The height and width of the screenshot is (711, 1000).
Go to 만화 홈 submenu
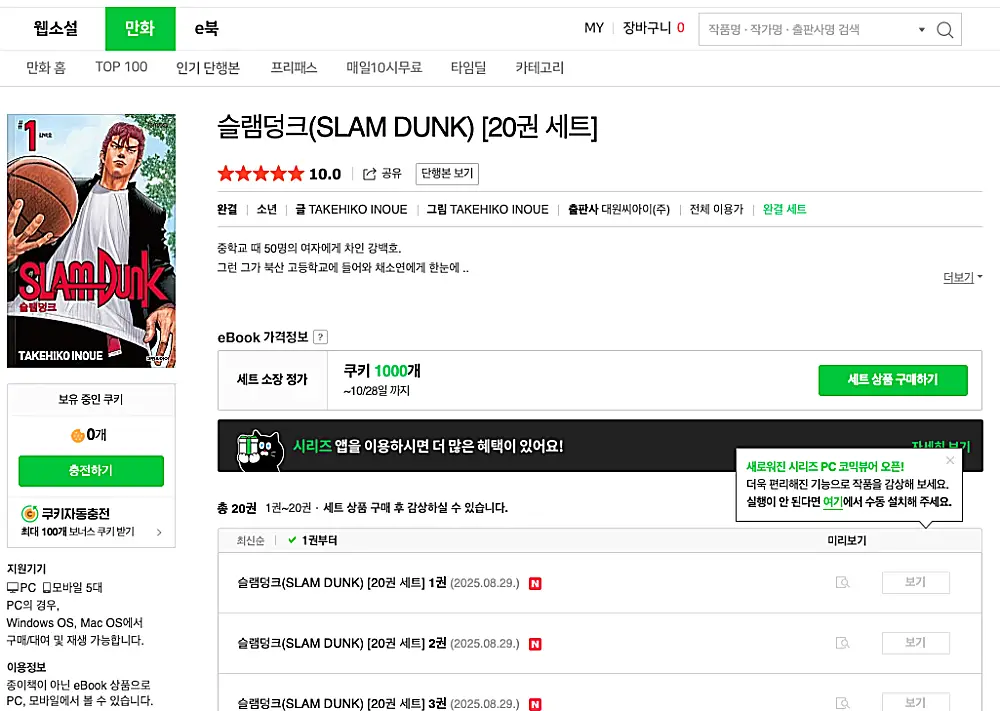coord(46,68)
